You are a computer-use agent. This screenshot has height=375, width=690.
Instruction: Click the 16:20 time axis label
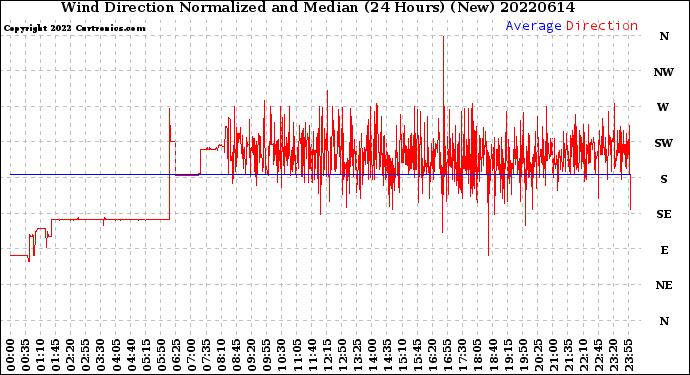pyautogui.click(x=432, y=355)
